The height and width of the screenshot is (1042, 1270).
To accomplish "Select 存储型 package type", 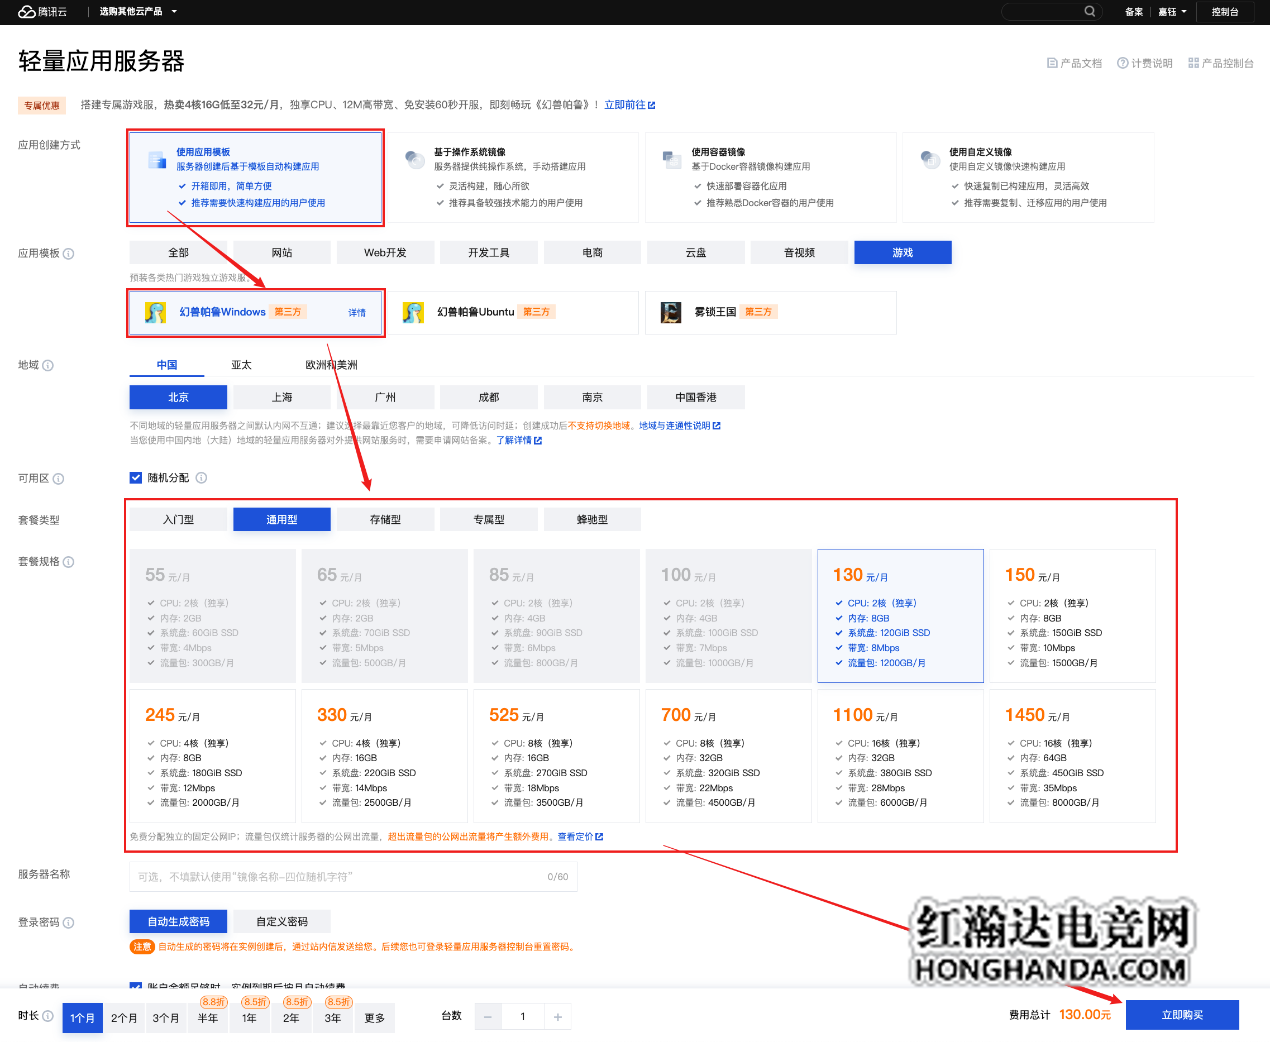I will coord(386,520).
